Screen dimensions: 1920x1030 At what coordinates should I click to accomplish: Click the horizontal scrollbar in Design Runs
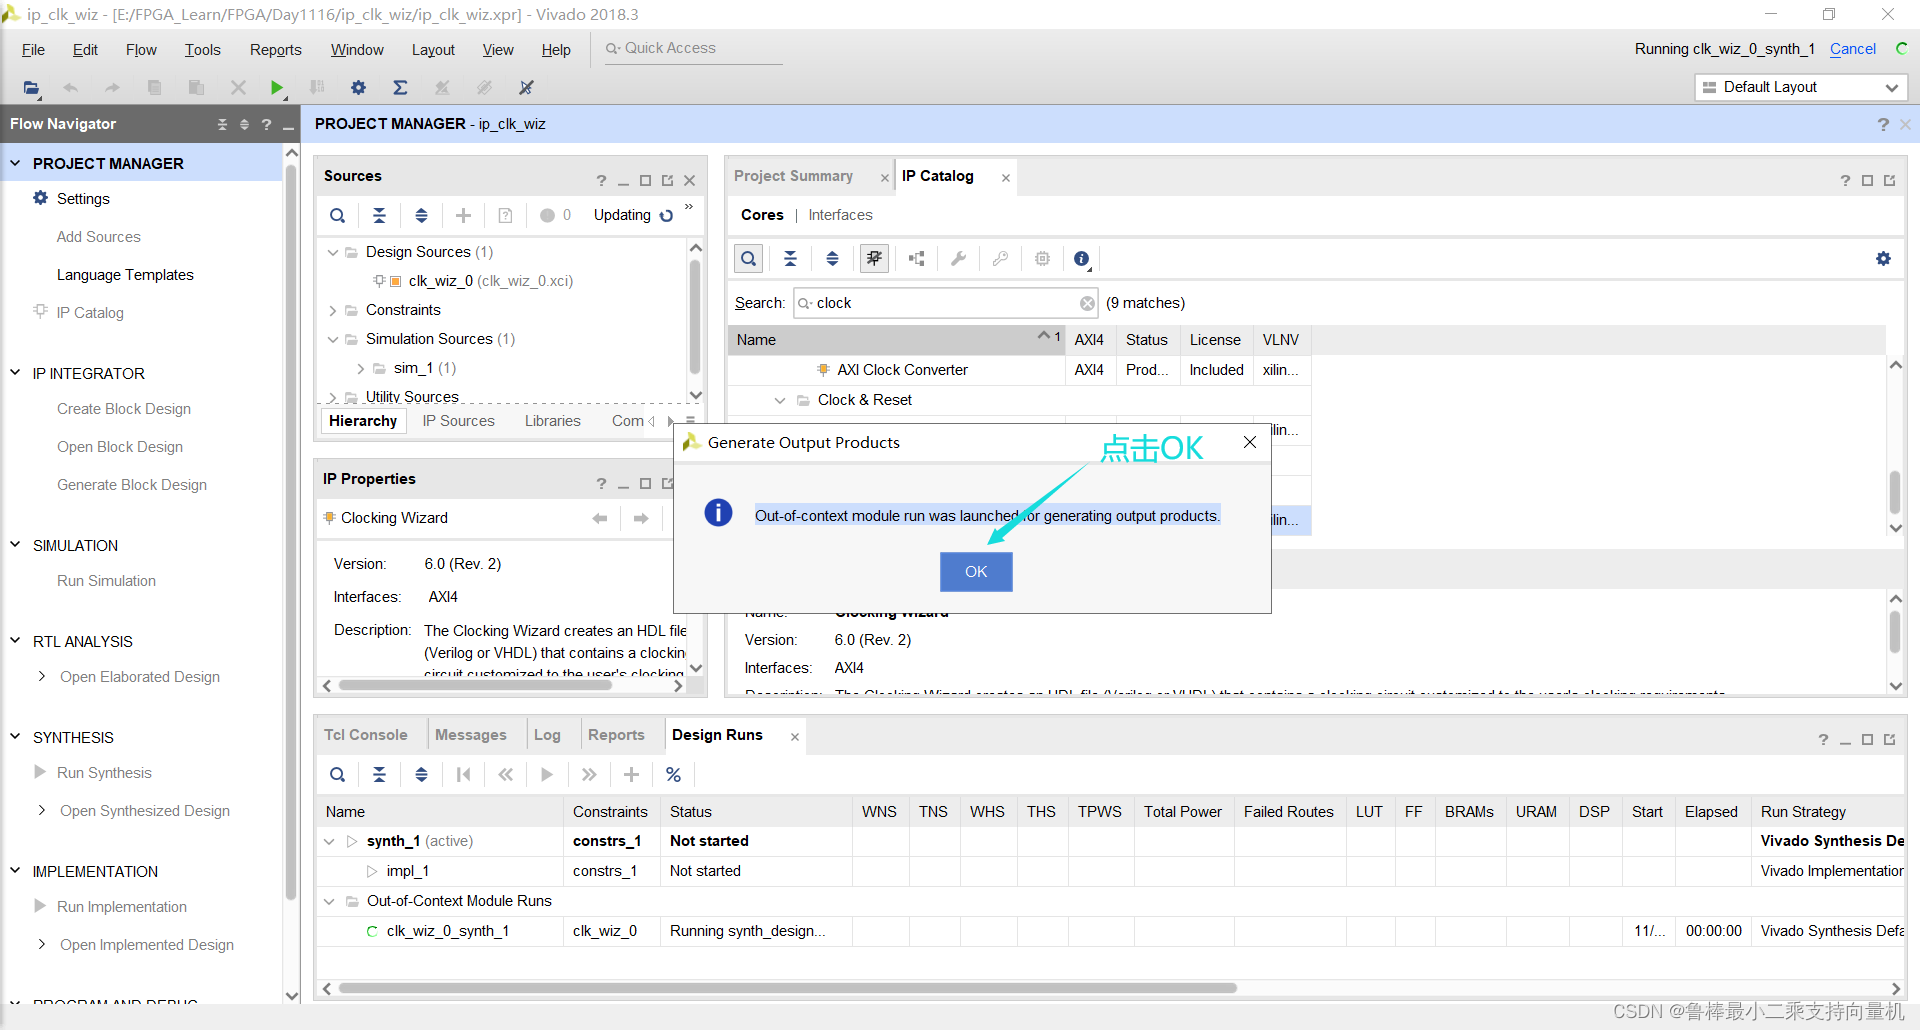(x=788, y=988)
